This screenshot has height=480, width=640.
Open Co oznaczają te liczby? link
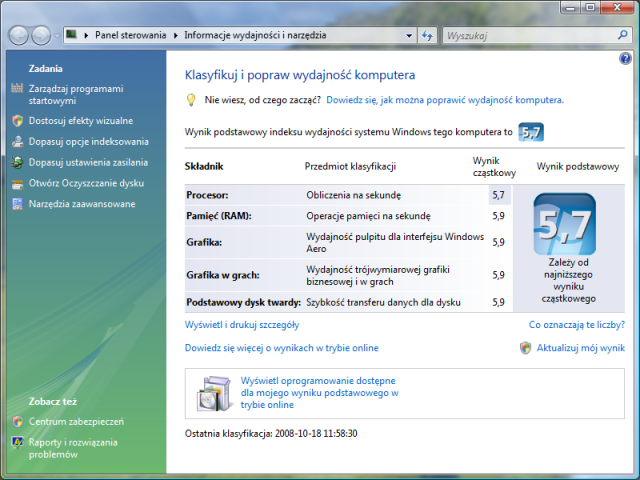click(577, 325)
